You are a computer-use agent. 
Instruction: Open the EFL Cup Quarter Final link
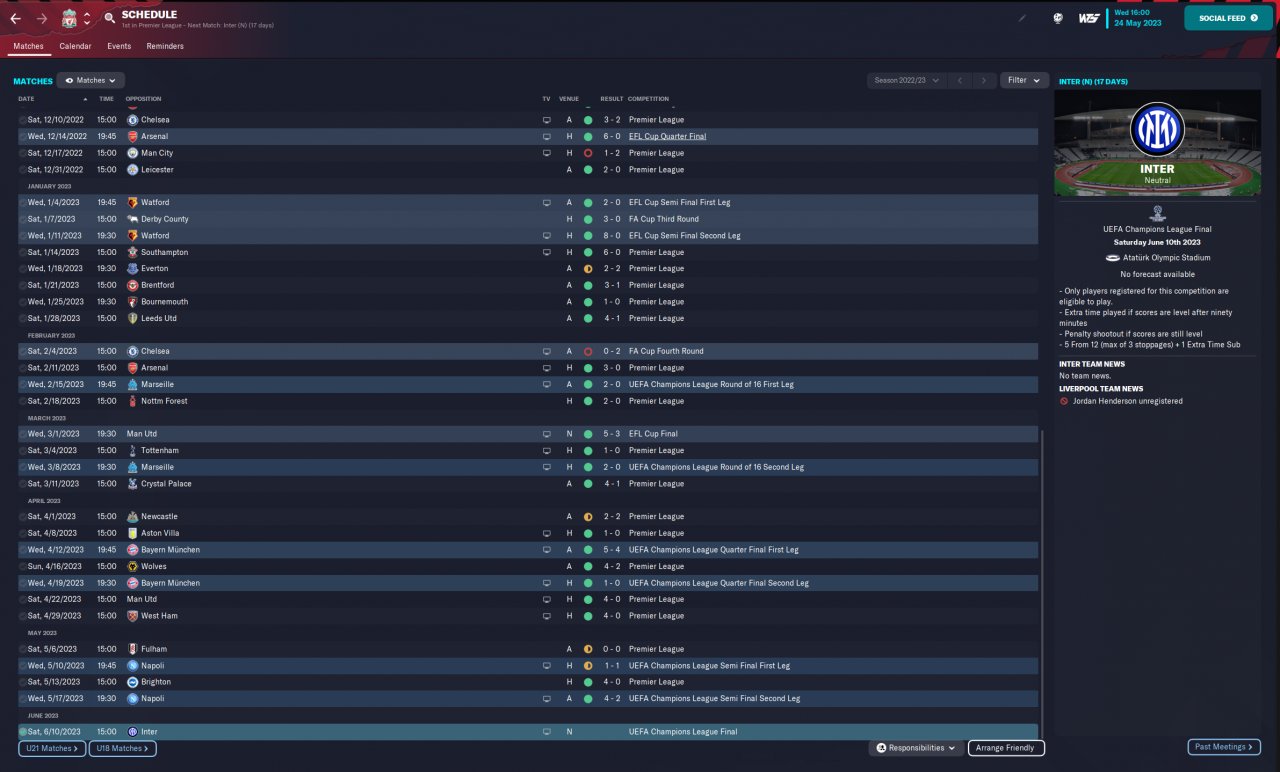point(667,136)
